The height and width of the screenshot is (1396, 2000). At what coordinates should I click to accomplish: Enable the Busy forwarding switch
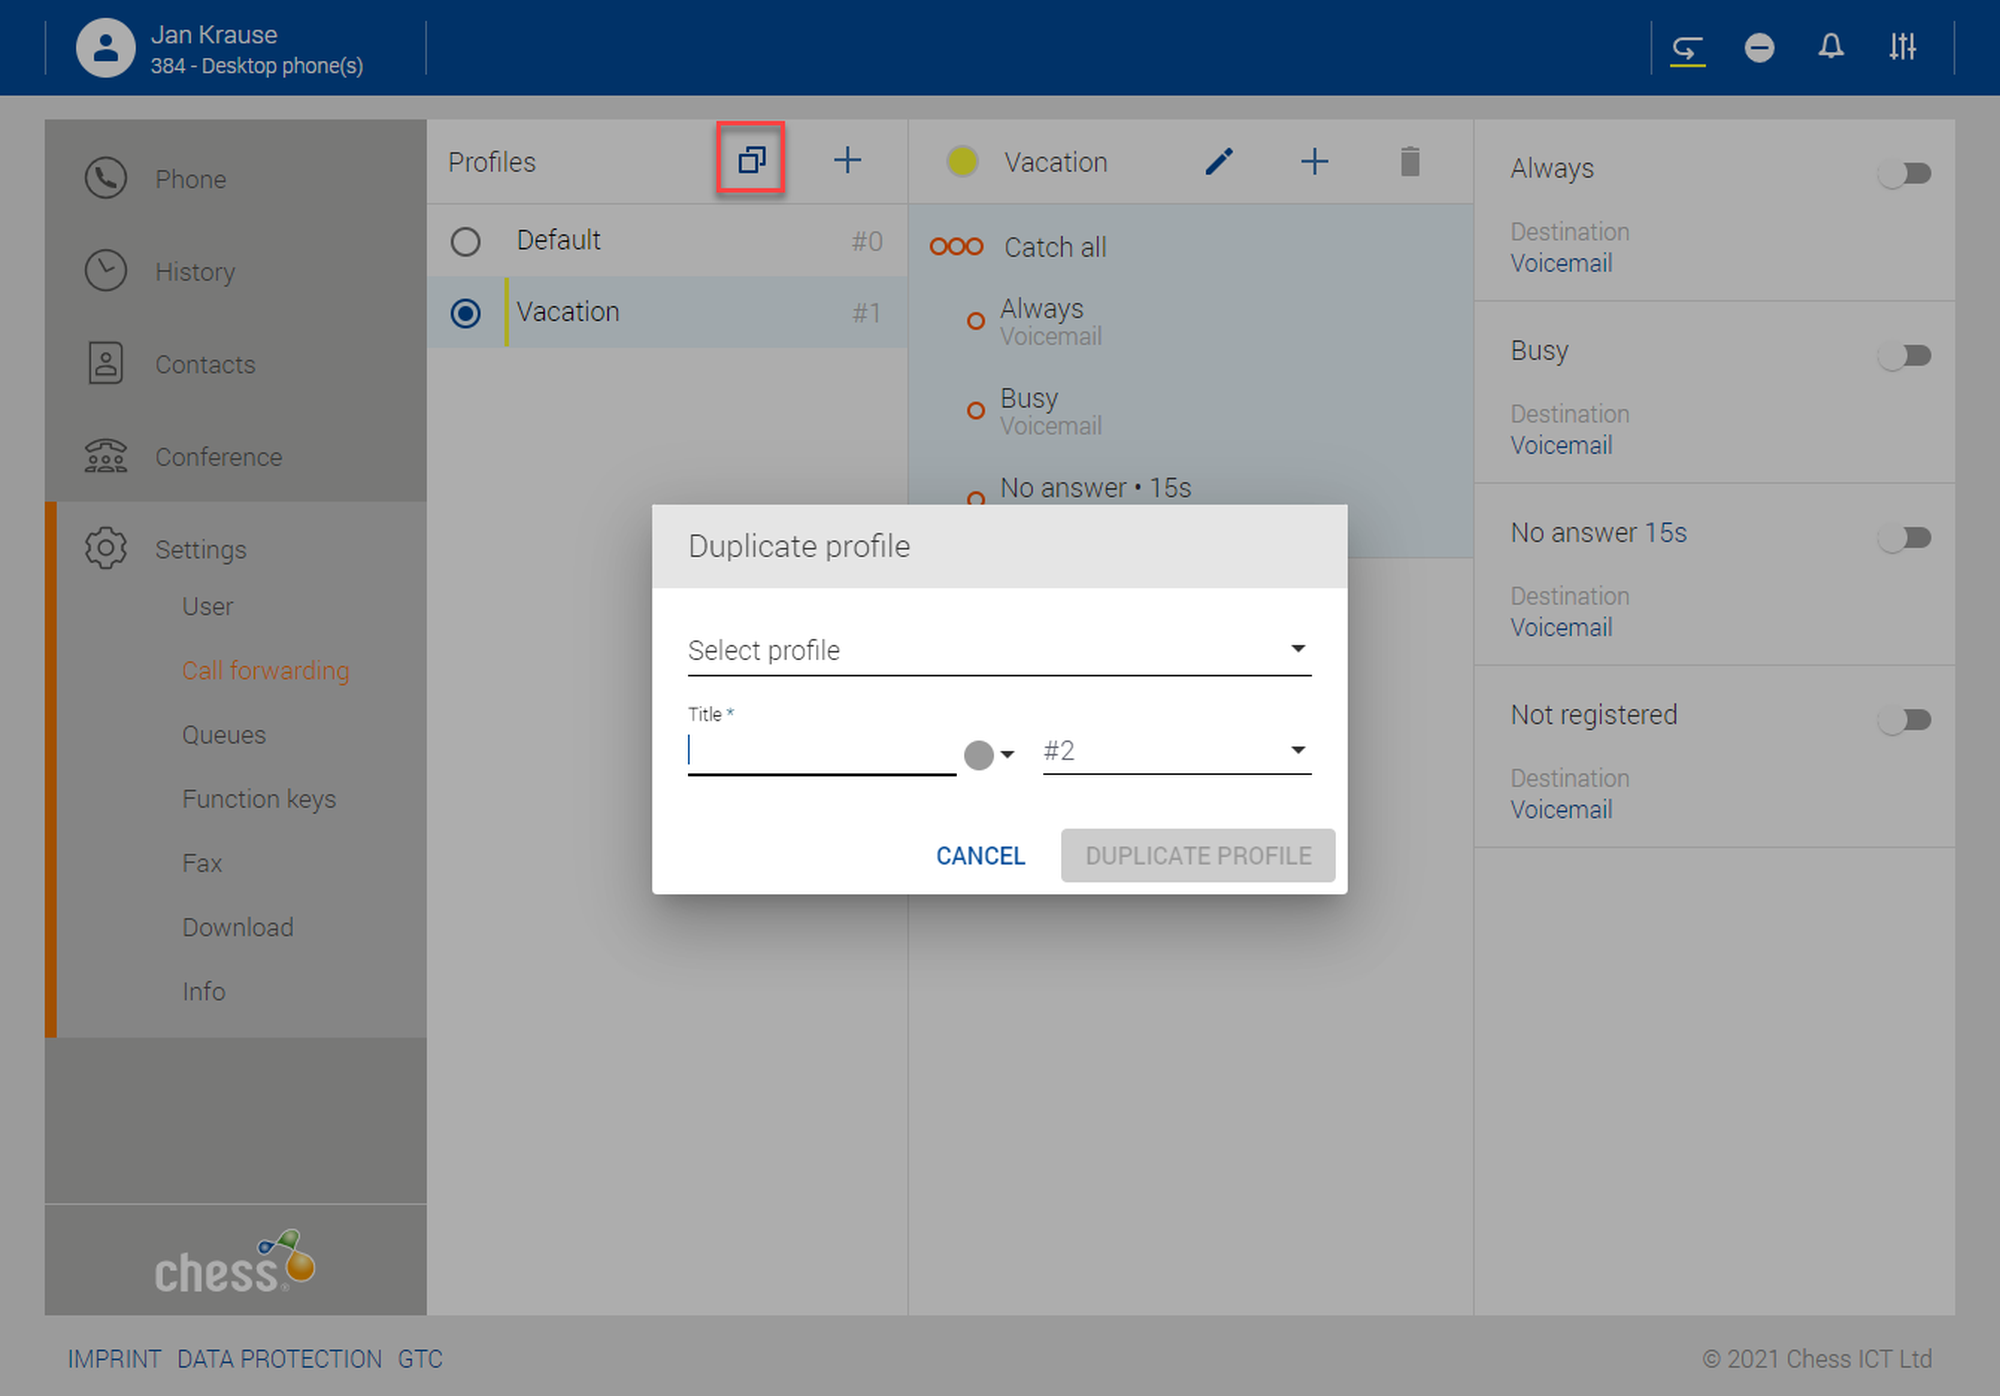pos(1905,356)
